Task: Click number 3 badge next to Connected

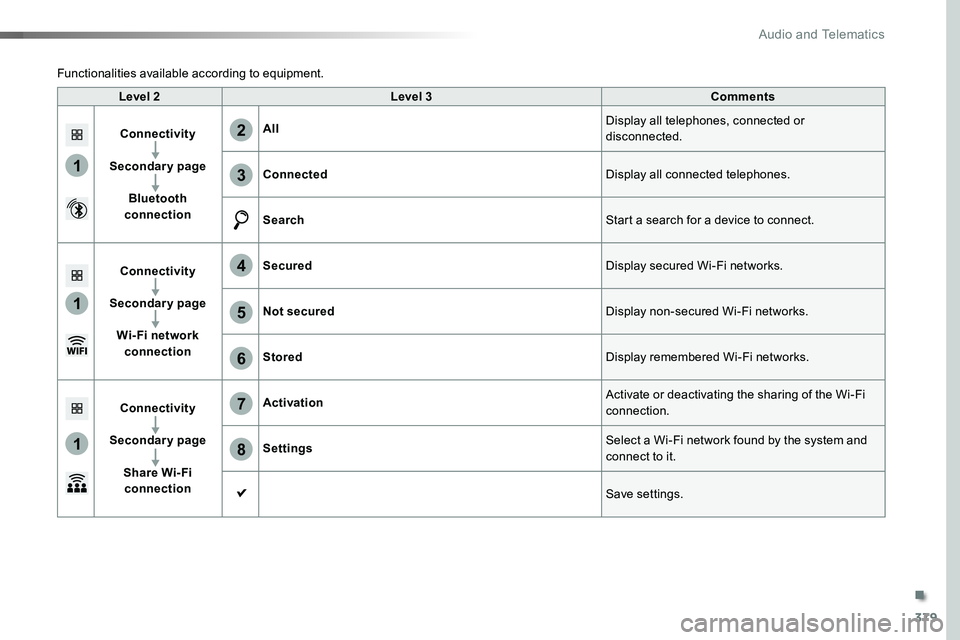Action: [241, 175]
